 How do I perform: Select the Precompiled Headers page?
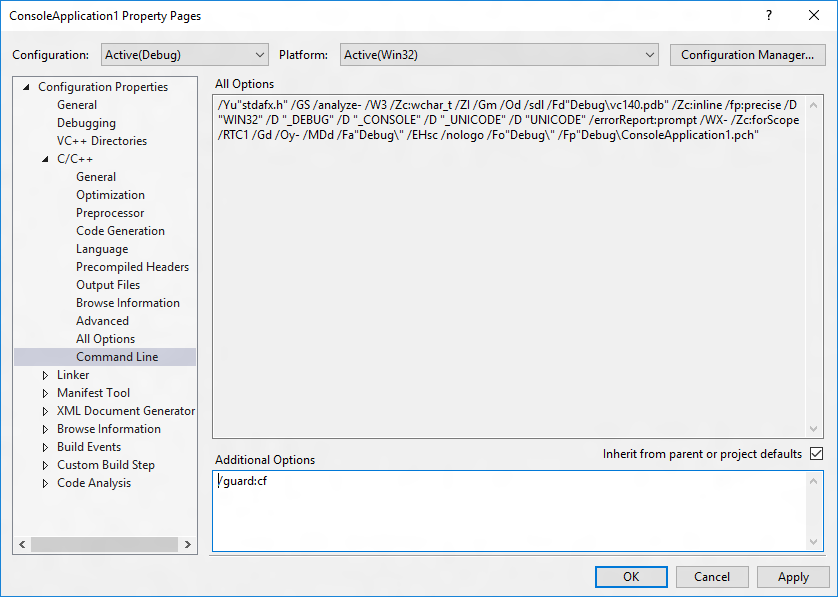point(132,266)
